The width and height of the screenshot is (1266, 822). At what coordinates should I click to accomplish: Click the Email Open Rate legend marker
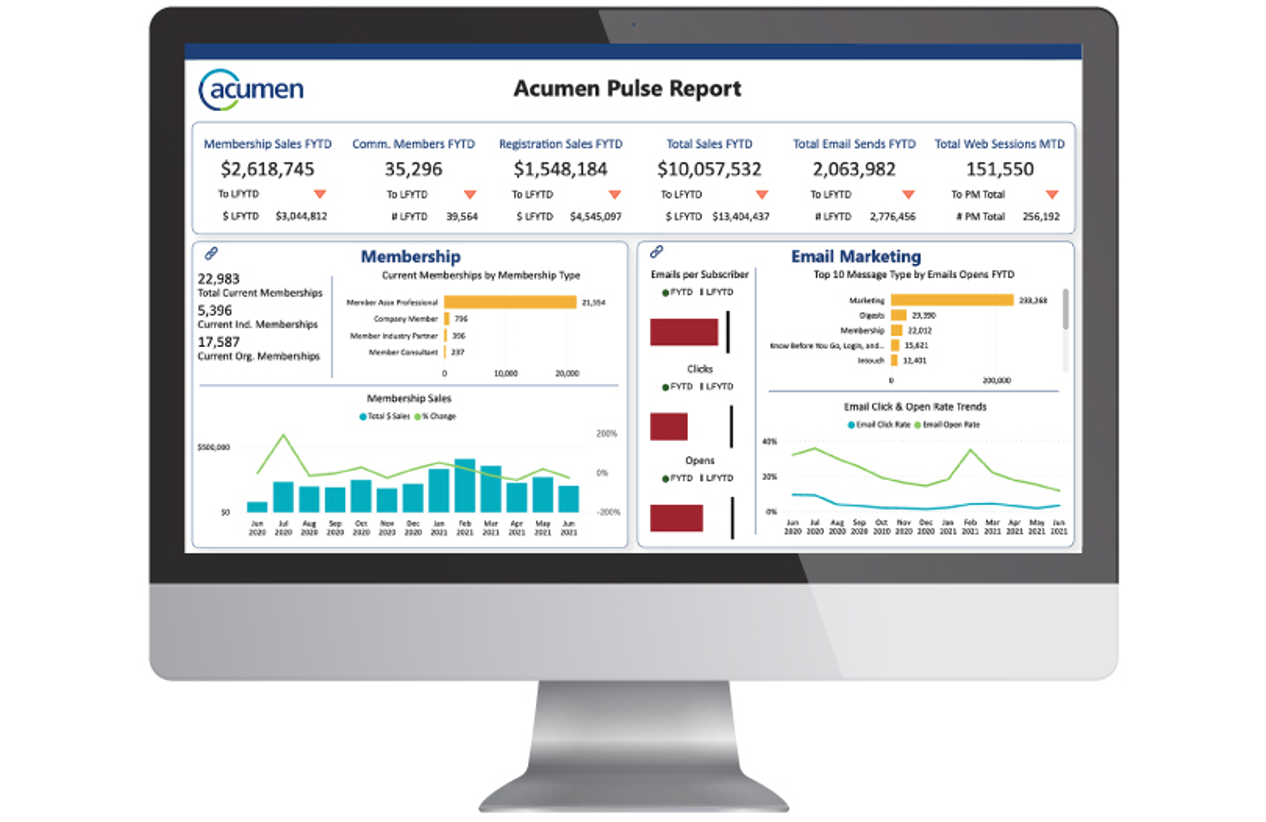(x=916, y=424)
